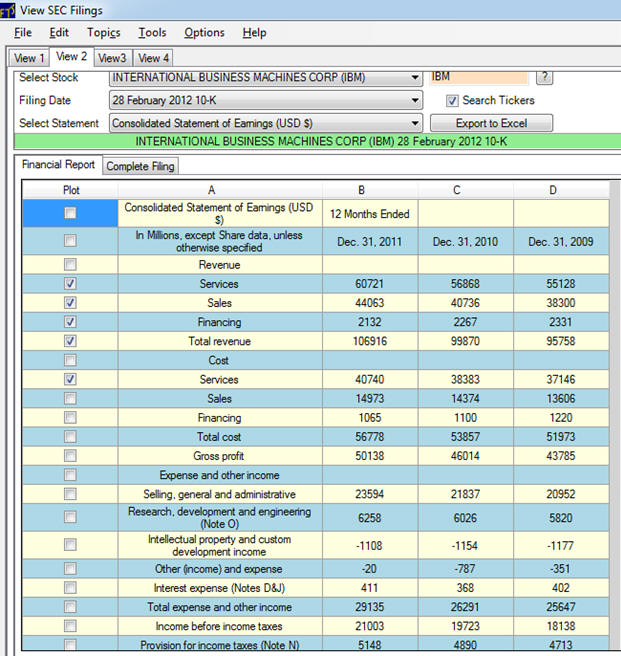
Task: Uncheck Plot for Revenue Services row
Action: (x=70, y=284)
